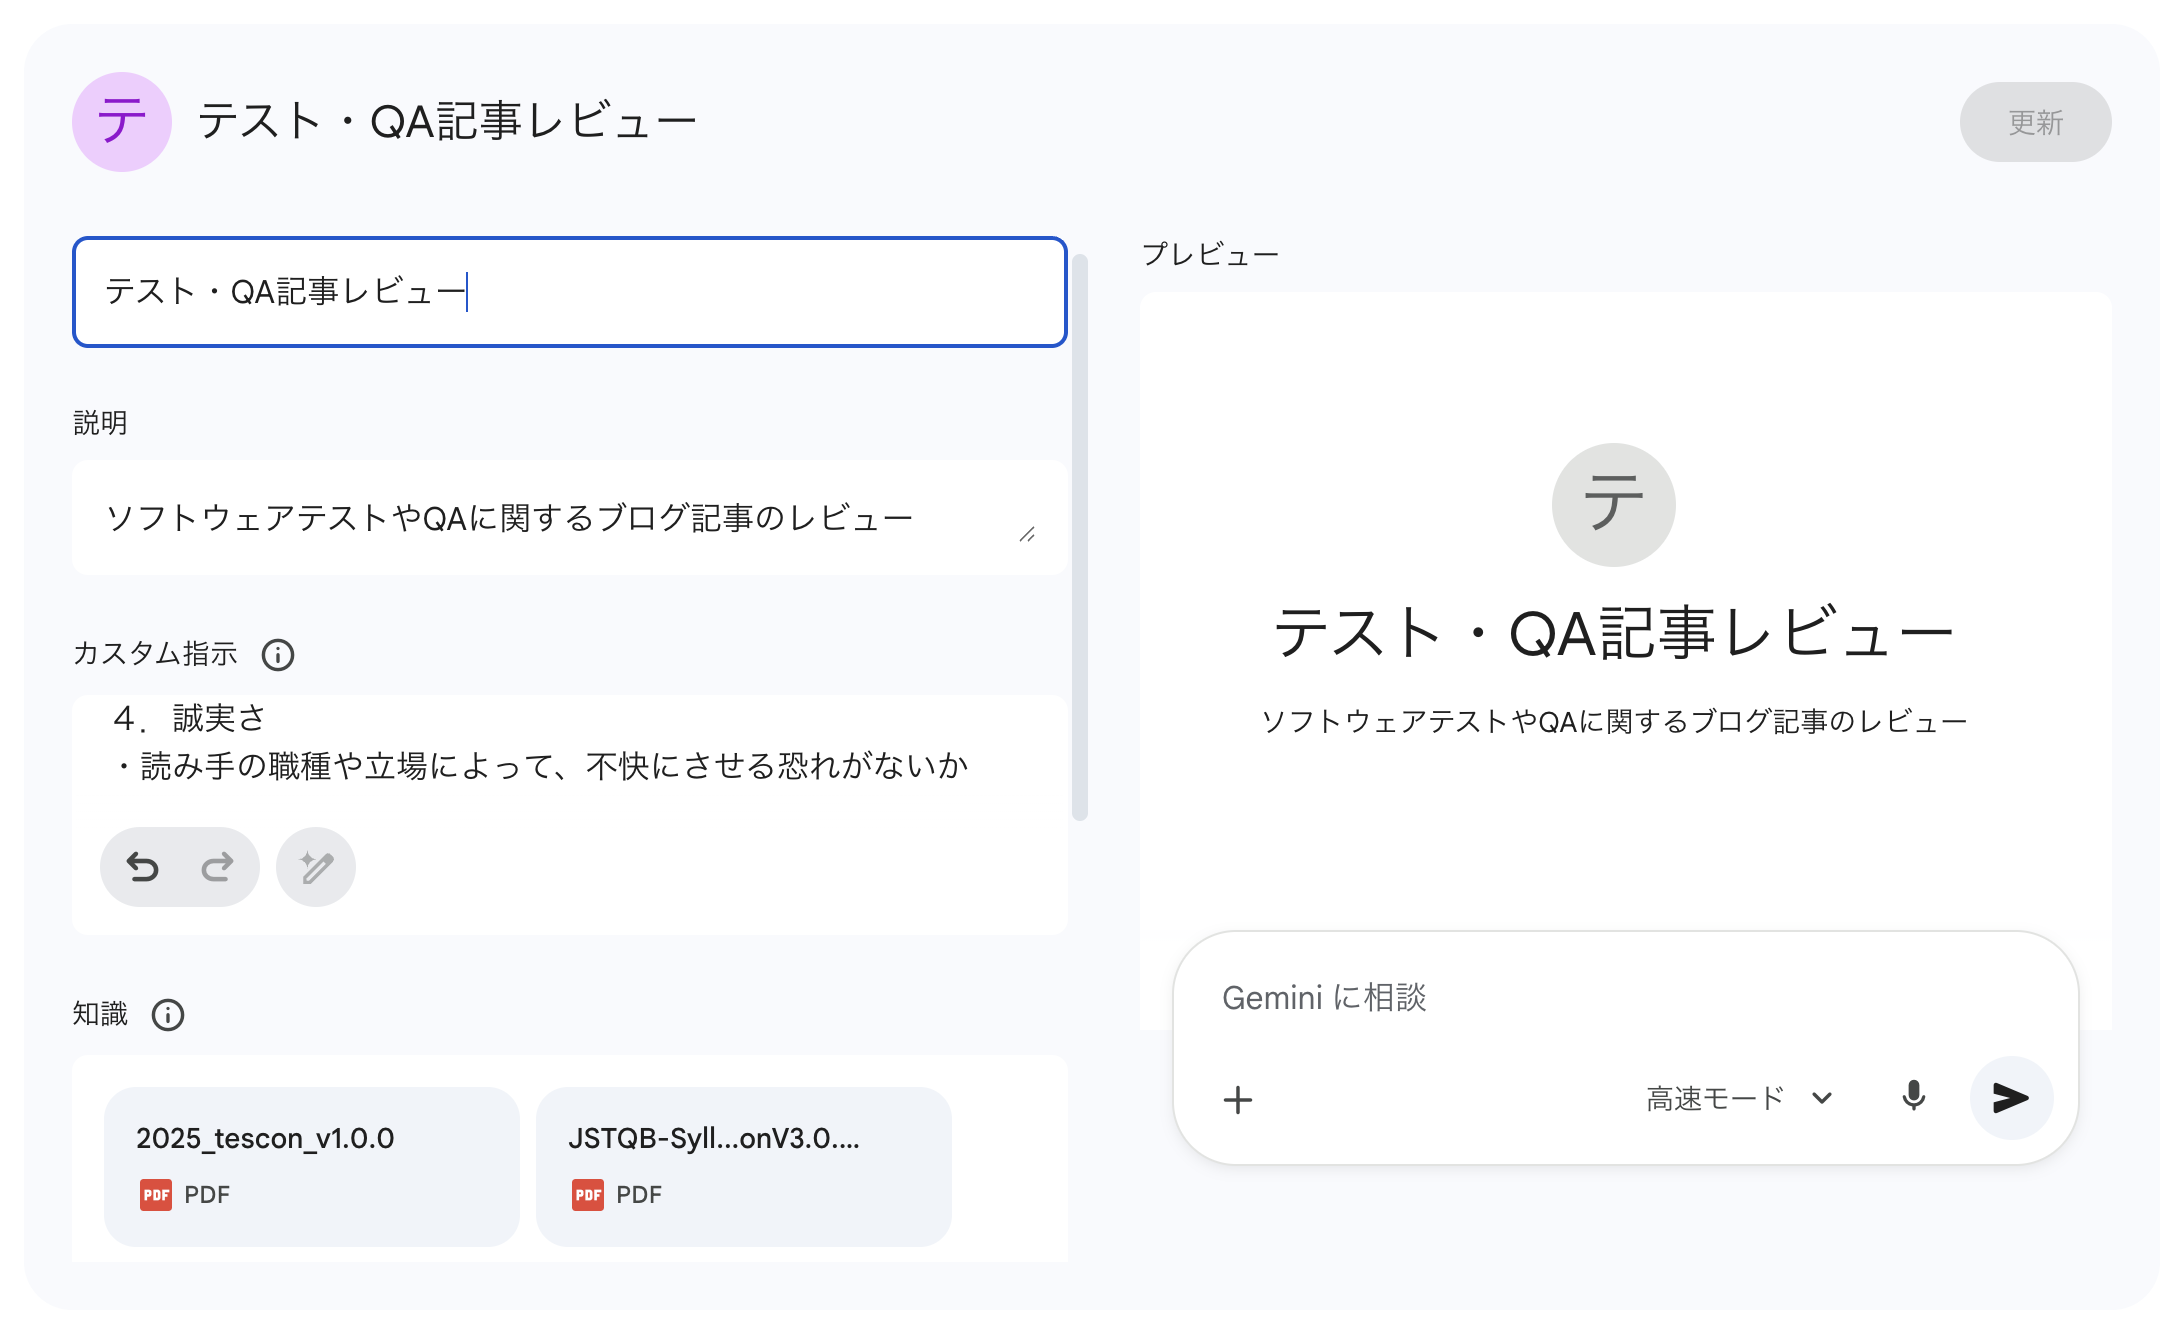Click the chevron beside 高速モード
This screenshot has height=1326, width=2172.
[x=1822, y=1098]
